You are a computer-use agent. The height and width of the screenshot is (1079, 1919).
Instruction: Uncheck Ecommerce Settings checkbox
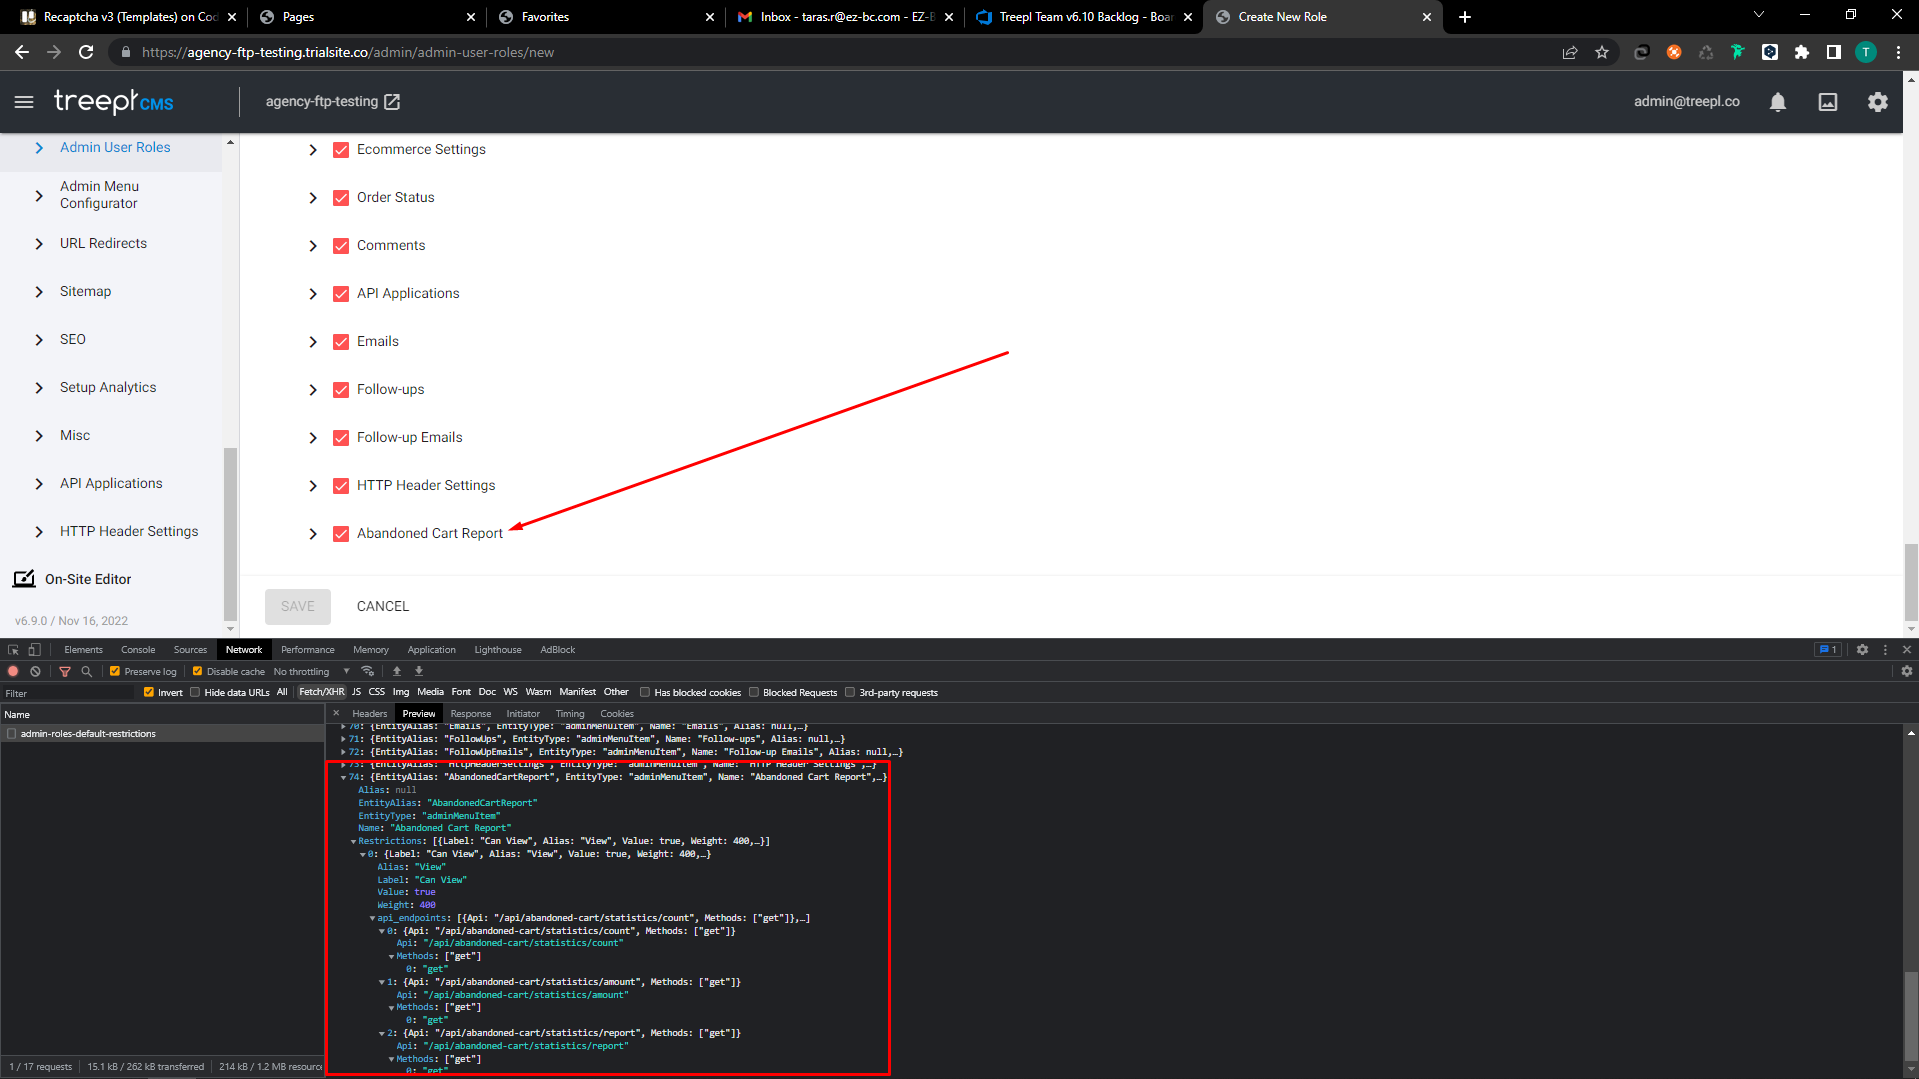[341, 150]
